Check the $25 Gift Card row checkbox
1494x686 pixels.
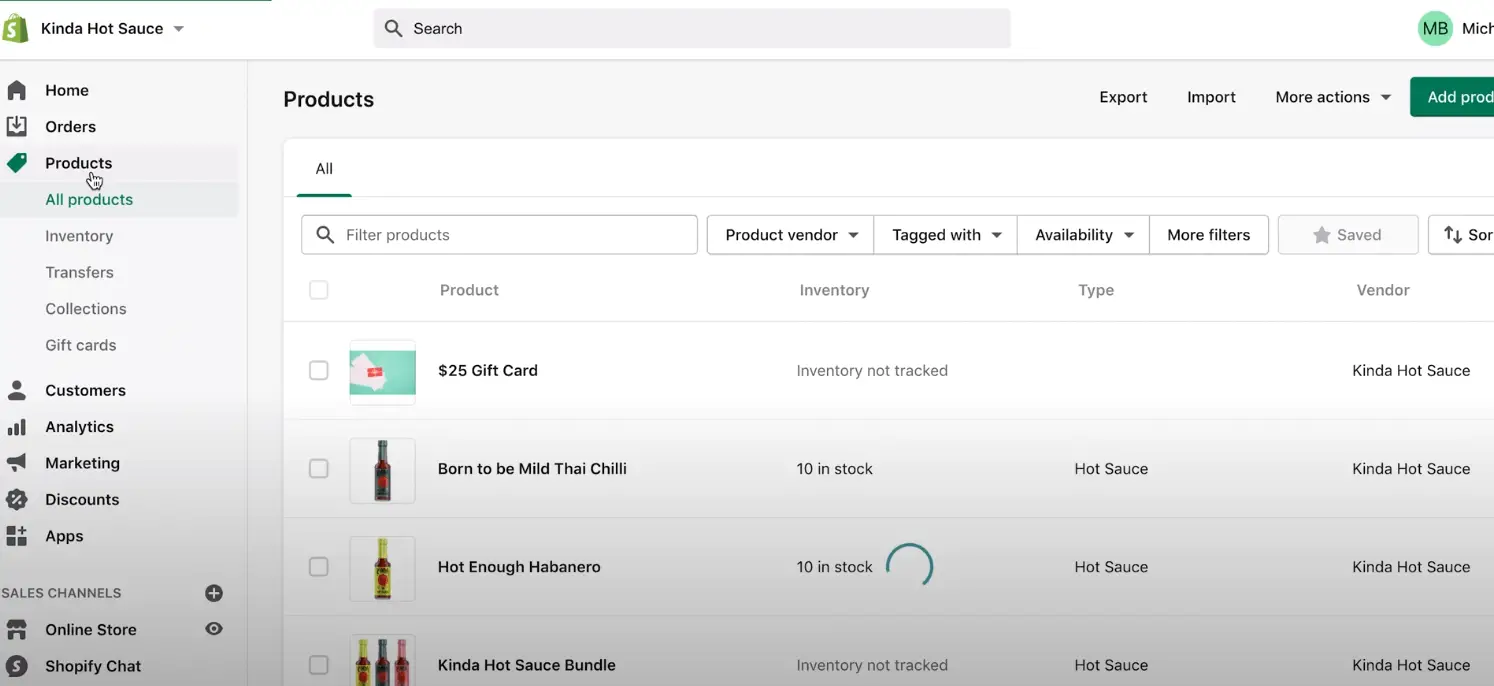(x=319, y=371)
